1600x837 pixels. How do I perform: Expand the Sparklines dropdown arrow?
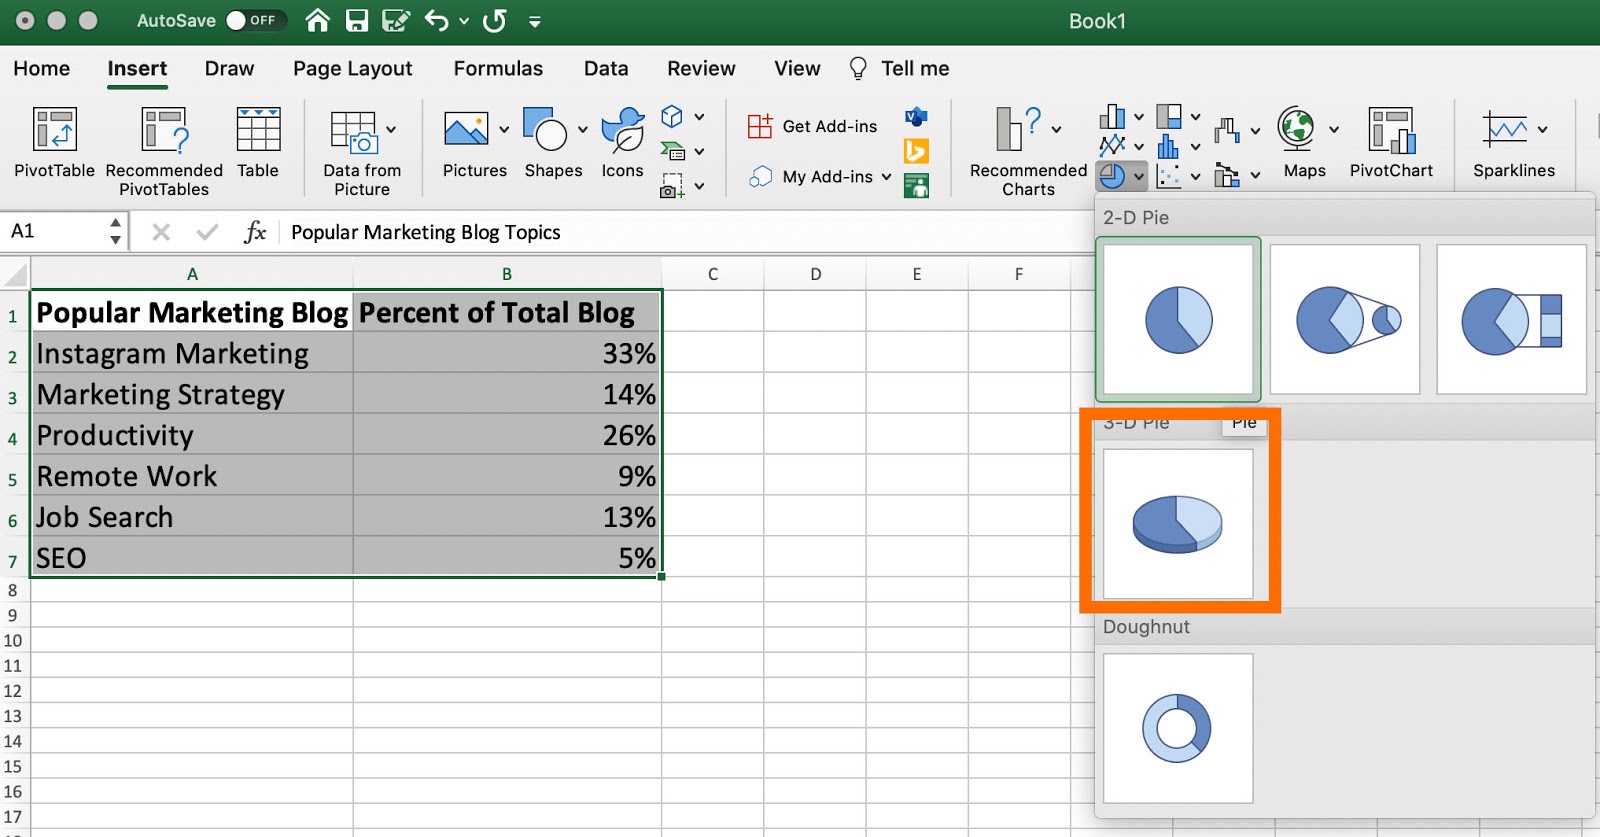1542,130
